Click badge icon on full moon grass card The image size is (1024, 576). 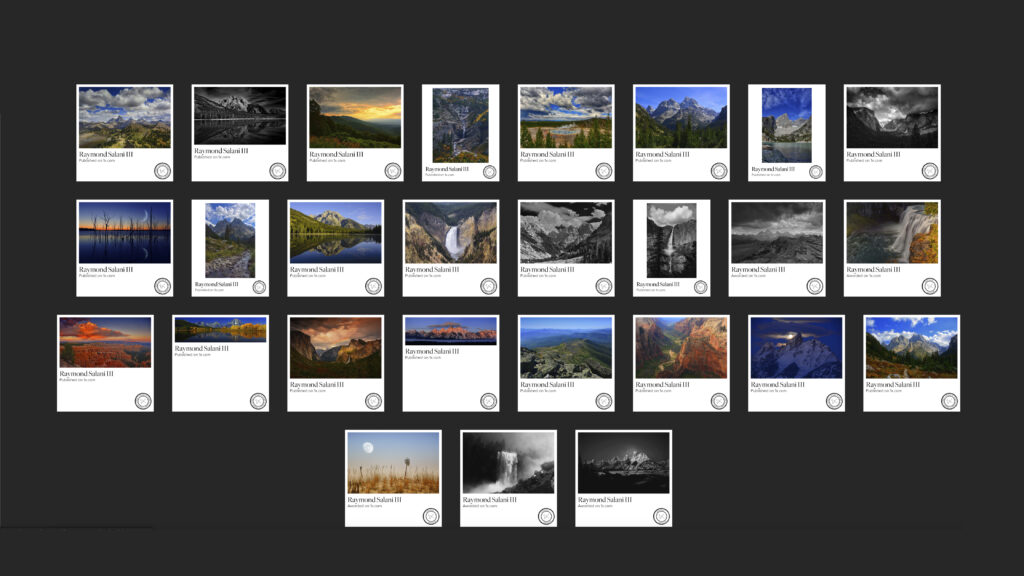point(431,516)
